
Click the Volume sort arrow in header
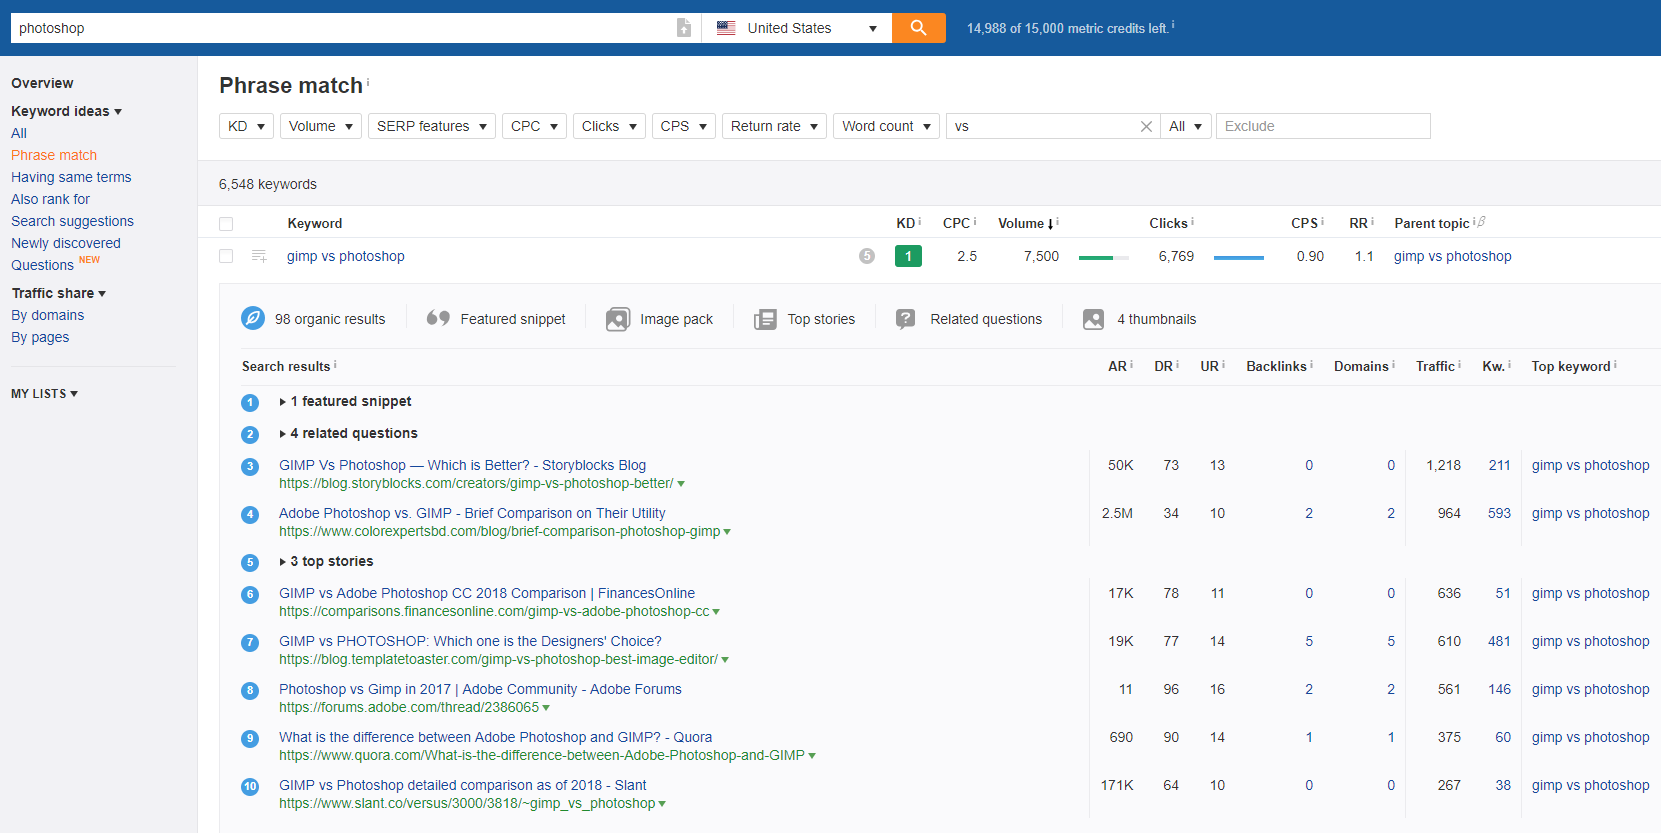click(x=1050, y=224)
